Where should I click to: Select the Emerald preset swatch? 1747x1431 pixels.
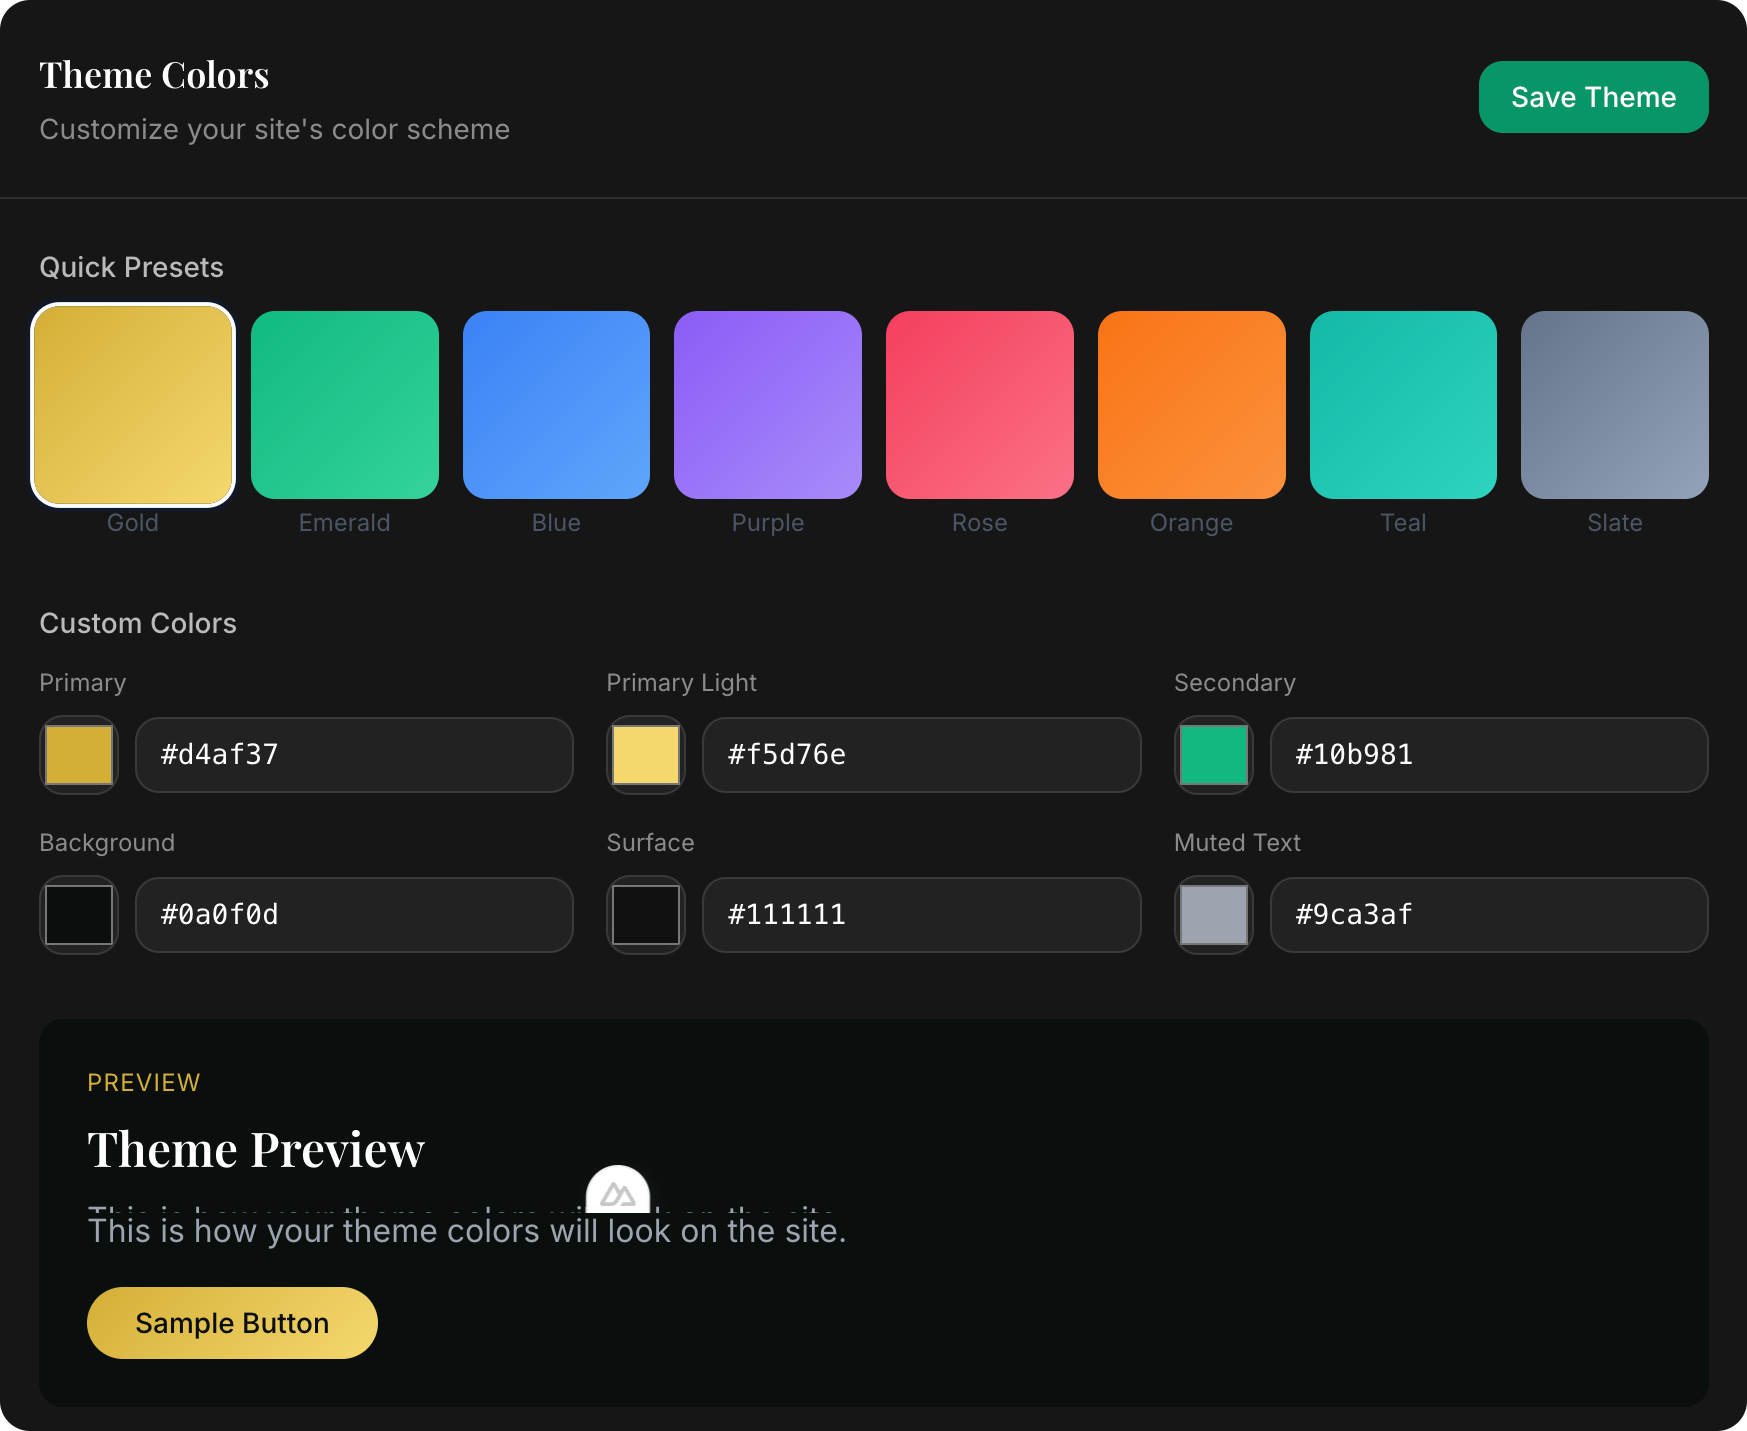345,405
